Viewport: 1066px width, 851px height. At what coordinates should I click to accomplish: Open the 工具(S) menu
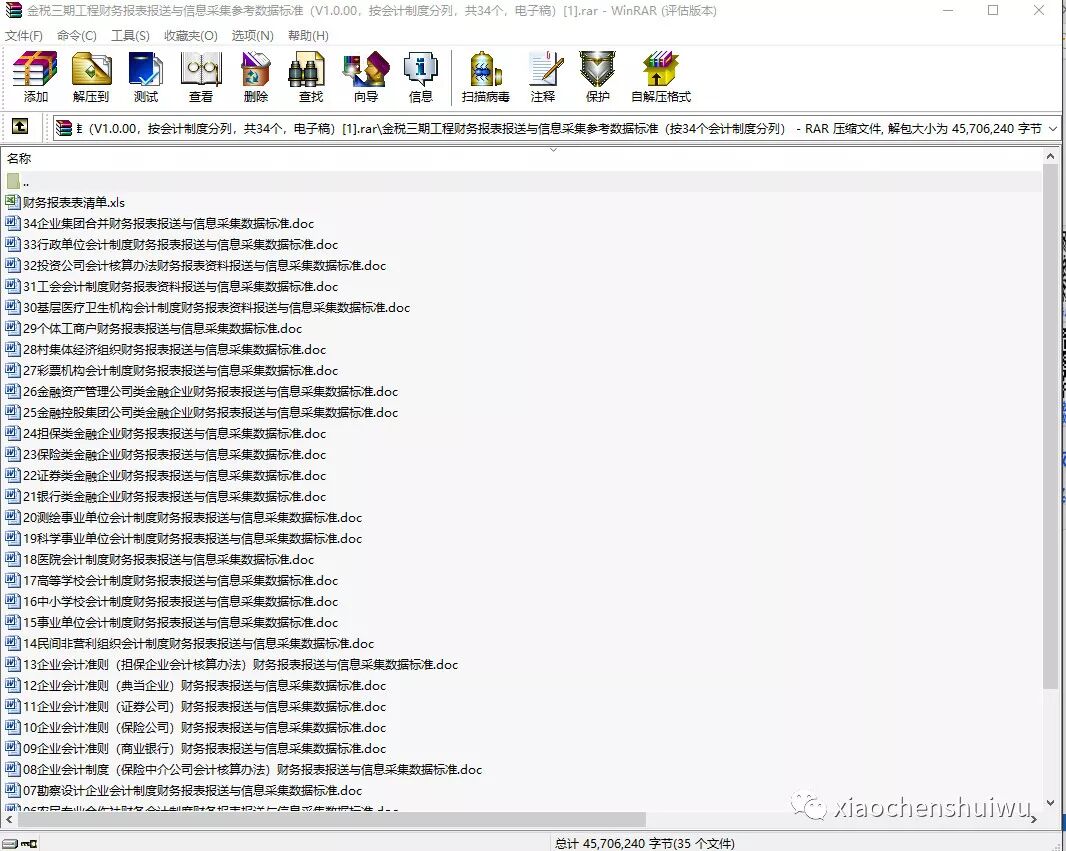(x=130, y=35)
